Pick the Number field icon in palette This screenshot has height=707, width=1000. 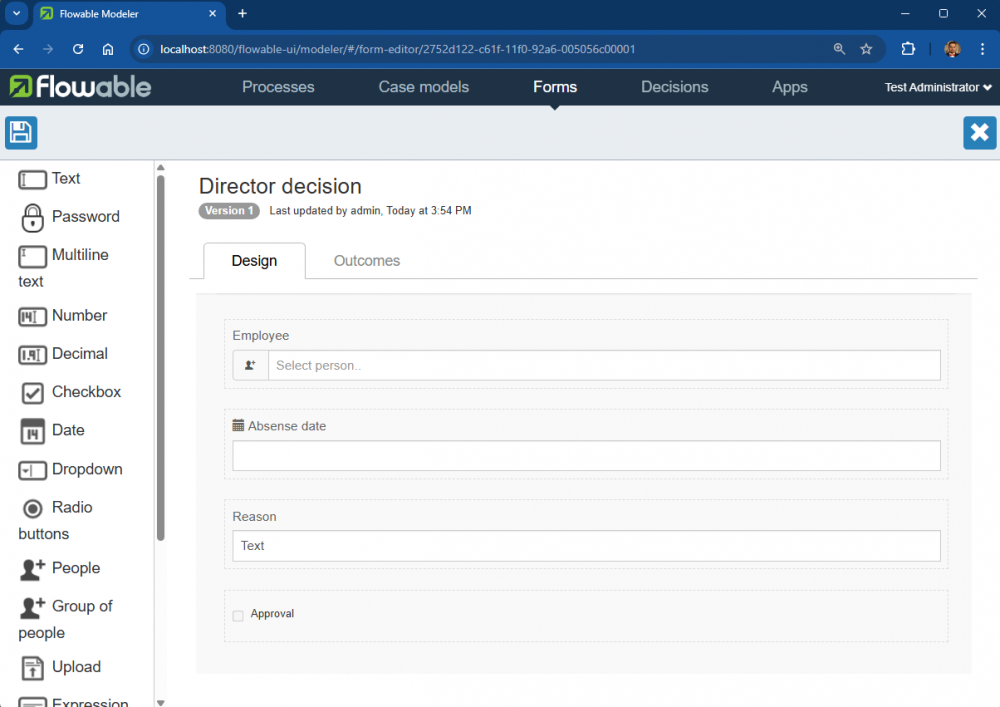tap(33, 316)
